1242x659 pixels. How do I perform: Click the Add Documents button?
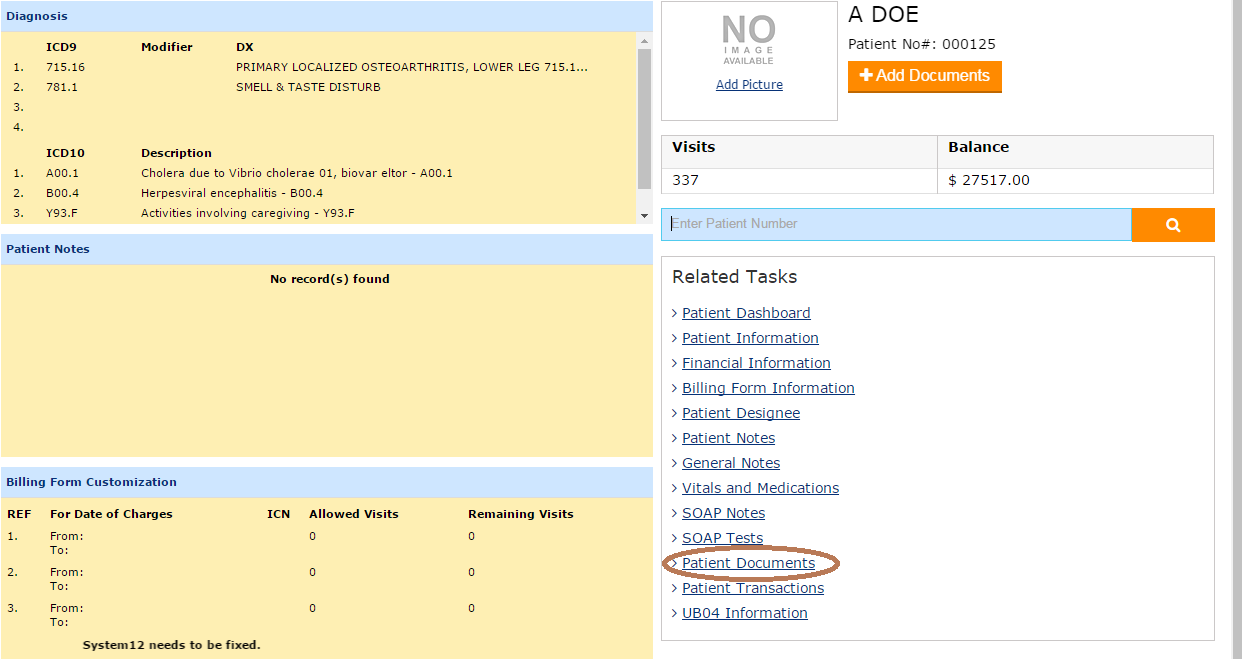pyautogui.click(x=924, y=76)
